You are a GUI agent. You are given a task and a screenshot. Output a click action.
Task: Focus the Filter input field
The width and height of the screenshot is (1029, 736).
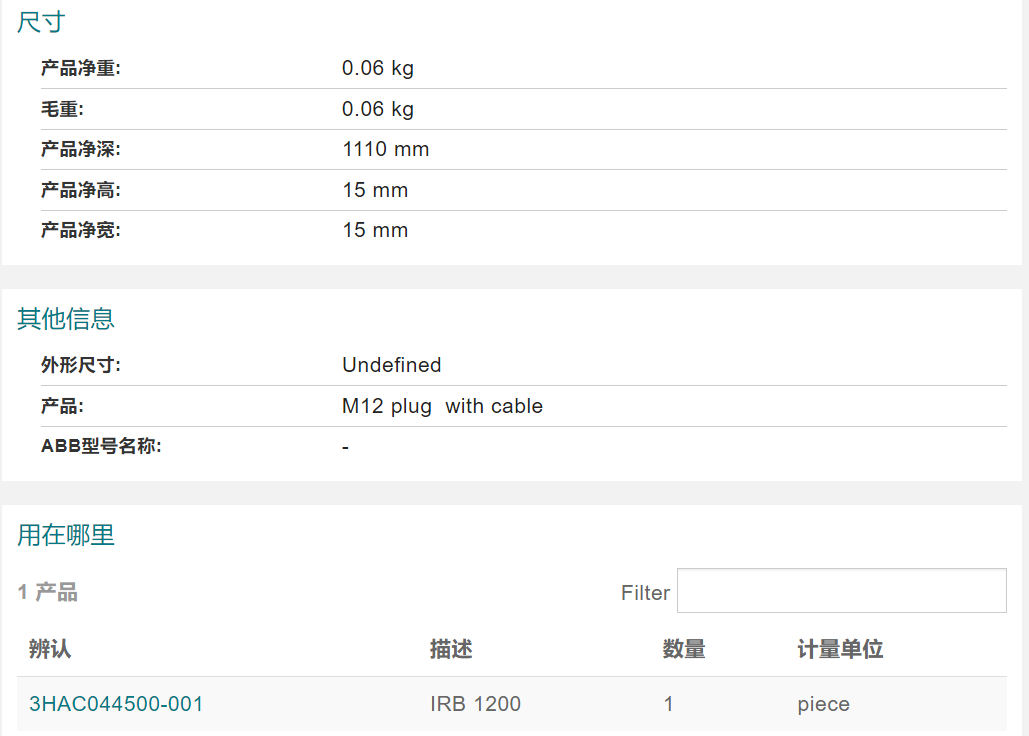(x=841, y=590)
